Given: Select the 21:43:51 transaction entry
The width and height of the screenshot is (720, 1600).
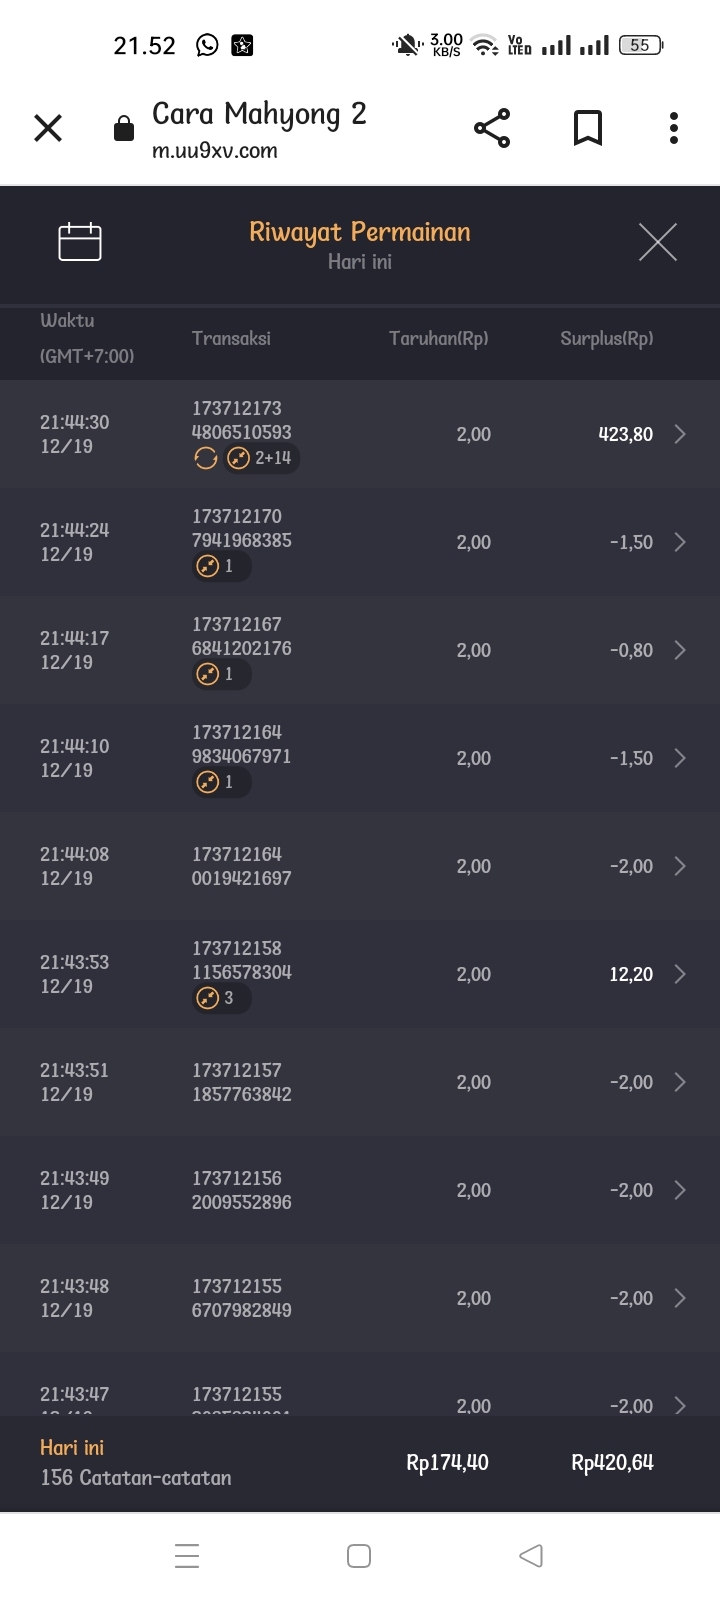Looking at the screenshot, I should coord(360,1082).
